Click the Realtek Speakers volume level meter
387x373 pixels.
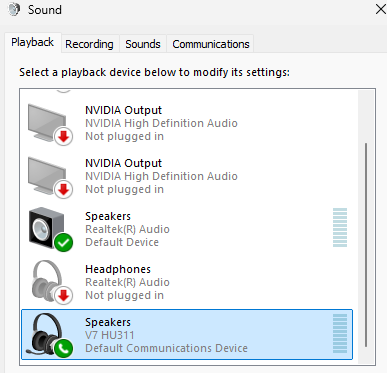(340, 228)
